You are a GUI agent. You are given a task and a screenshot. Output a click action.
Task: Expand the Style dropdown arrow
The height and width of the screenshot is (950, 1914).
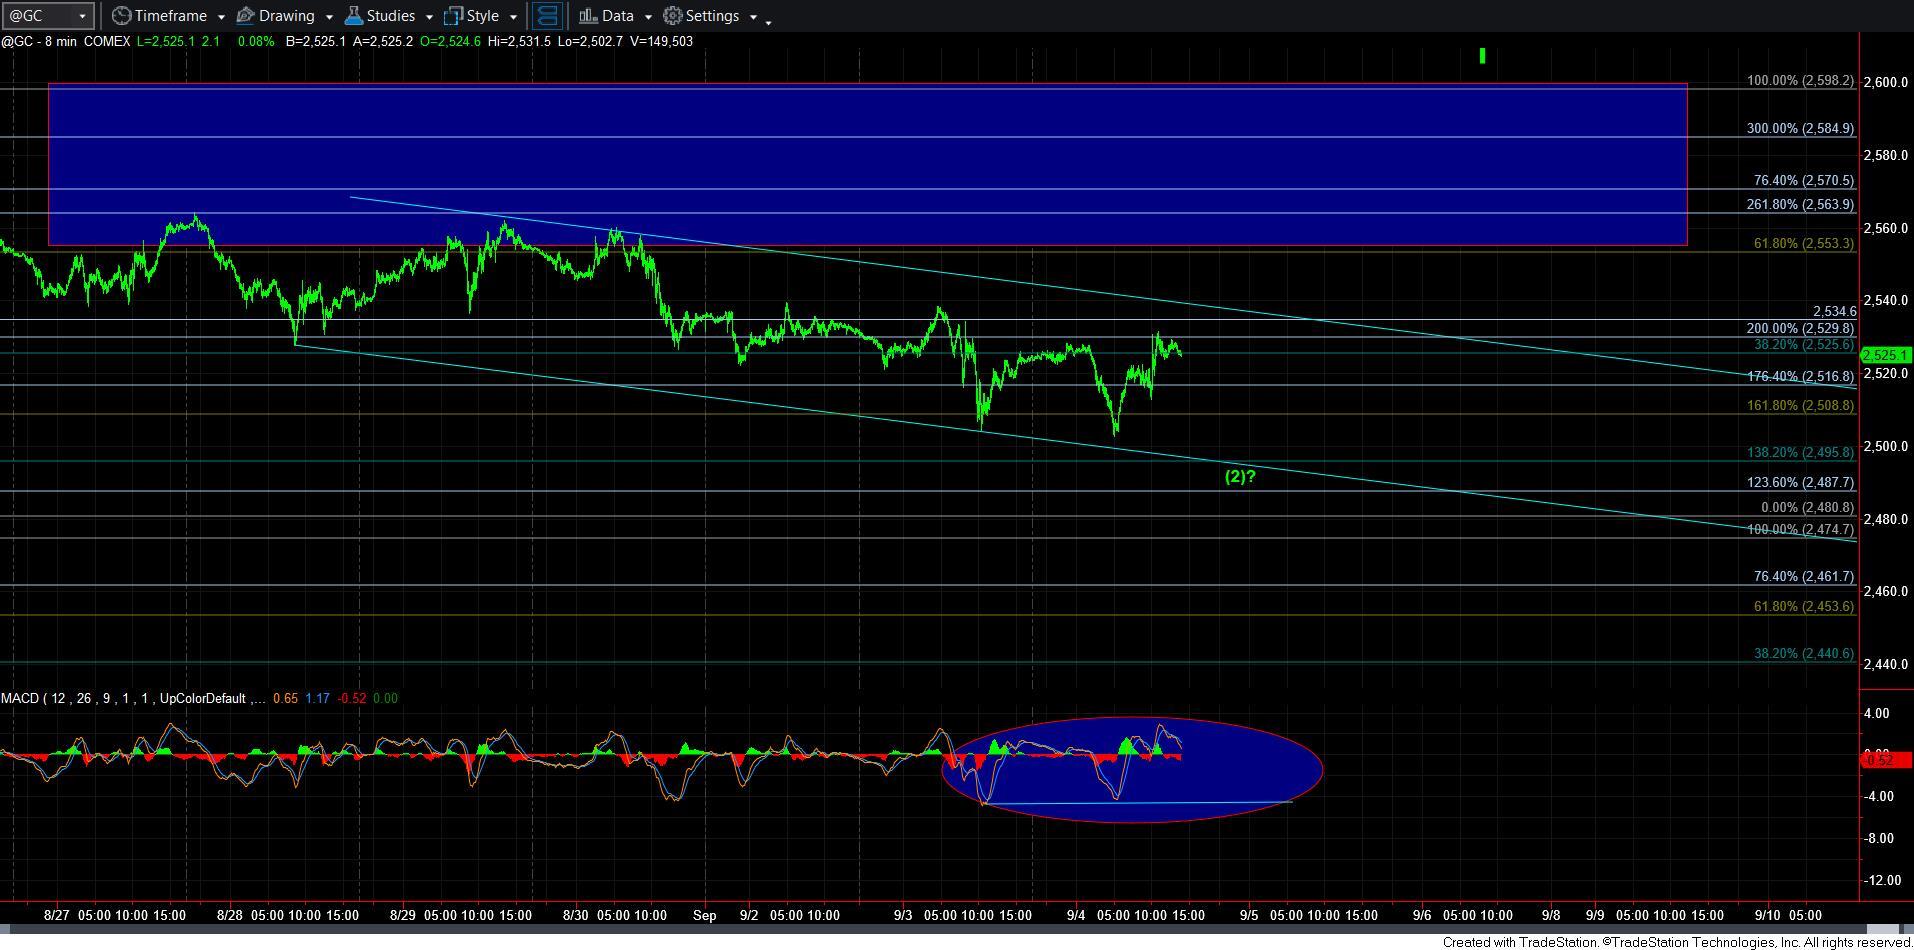tap(513, 17)
